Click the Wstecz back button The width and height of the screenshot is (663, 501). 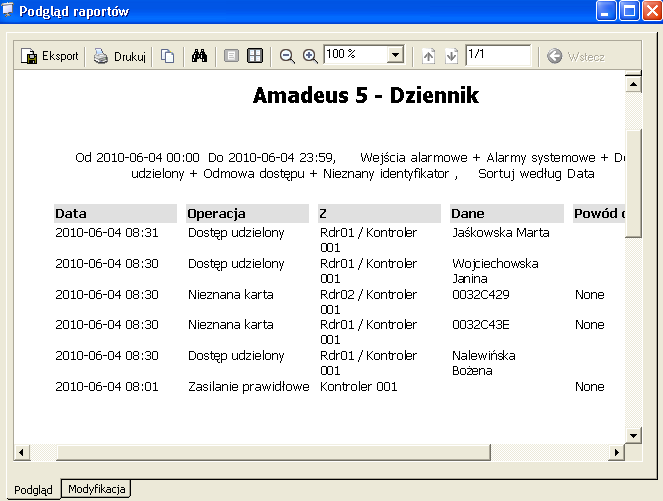575,56
